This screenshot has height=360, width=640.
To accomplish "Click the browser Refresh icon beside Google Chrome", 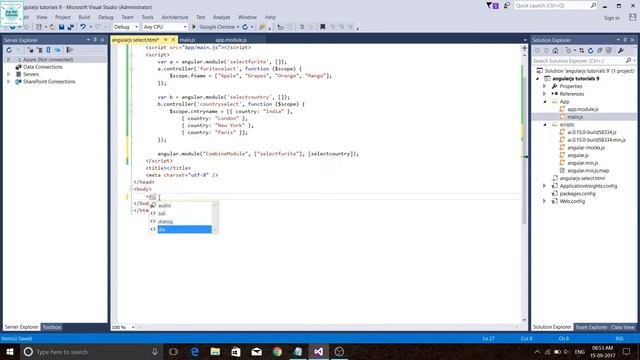I will tap(245, 27).
